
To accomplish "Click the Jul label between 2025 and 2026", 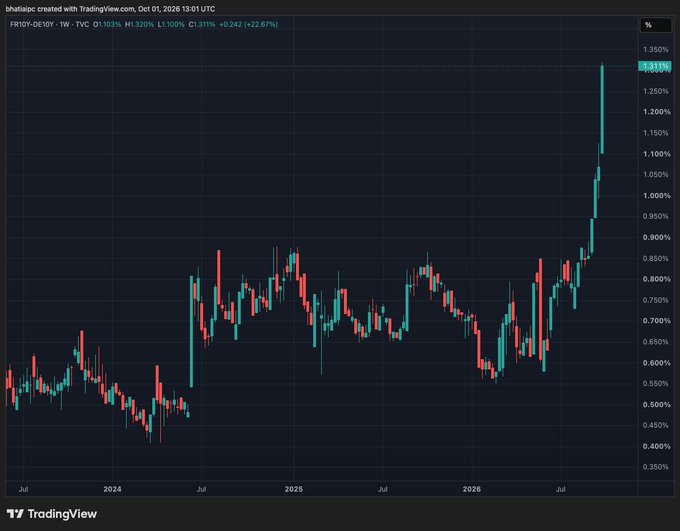I will (x=382, y=489).
